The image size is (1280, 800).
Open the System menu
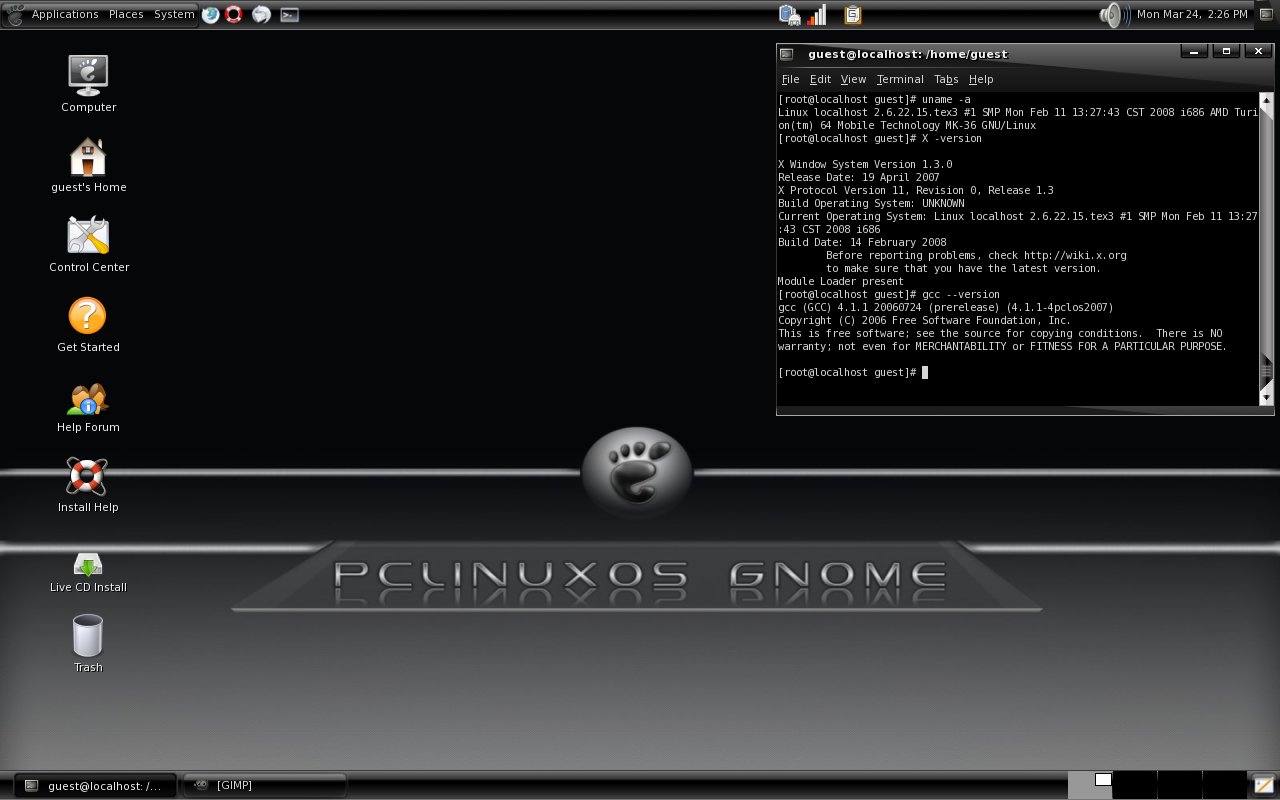pyautogui.click(x=174, y=14)
